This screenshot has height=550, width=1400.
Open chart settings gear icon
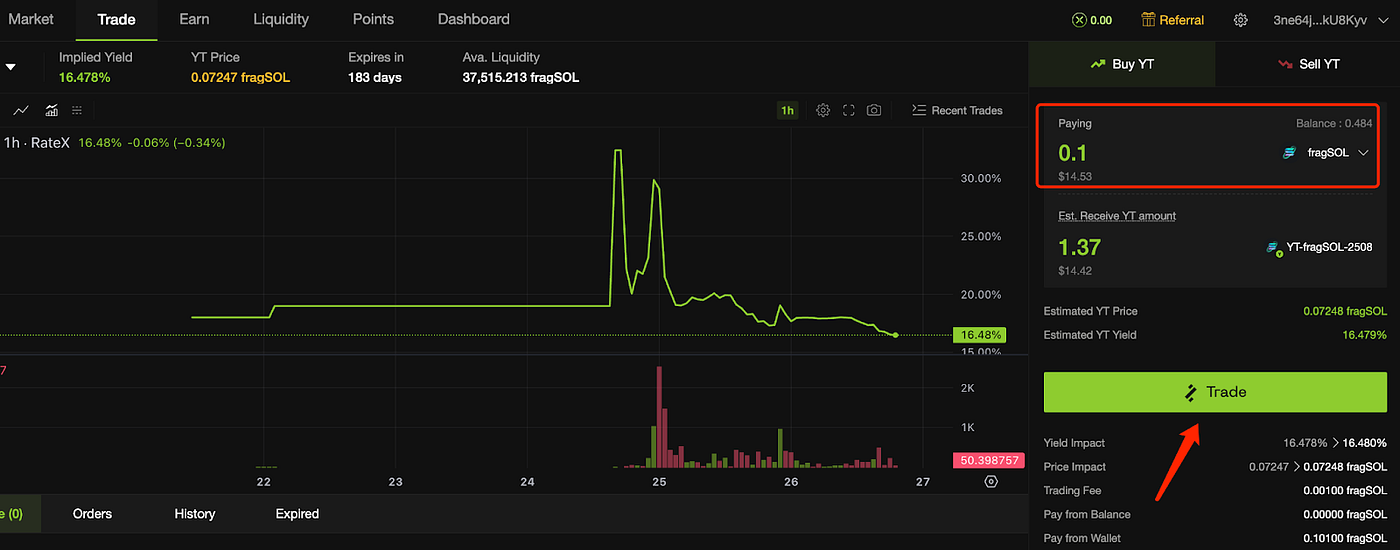(823, 110)
